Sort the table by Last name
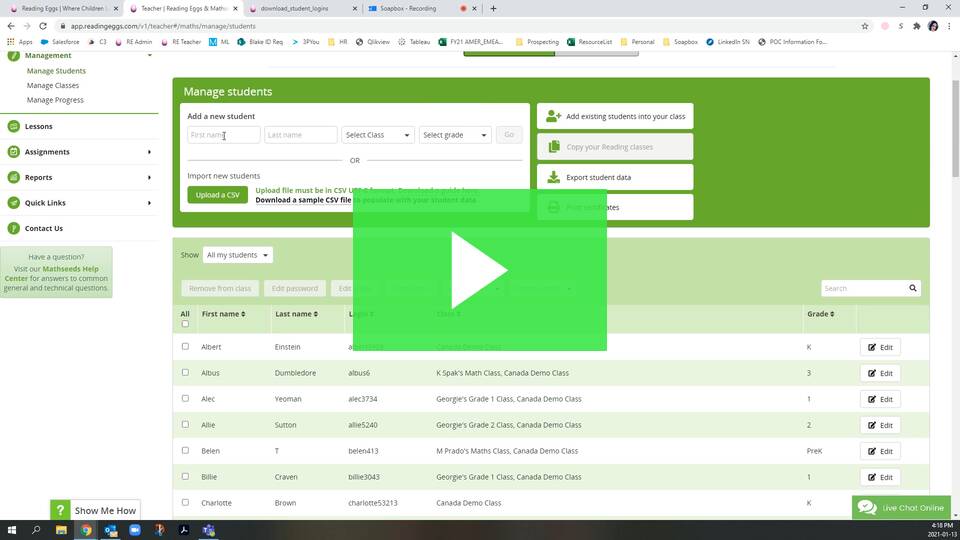 [x=296, y=314]
